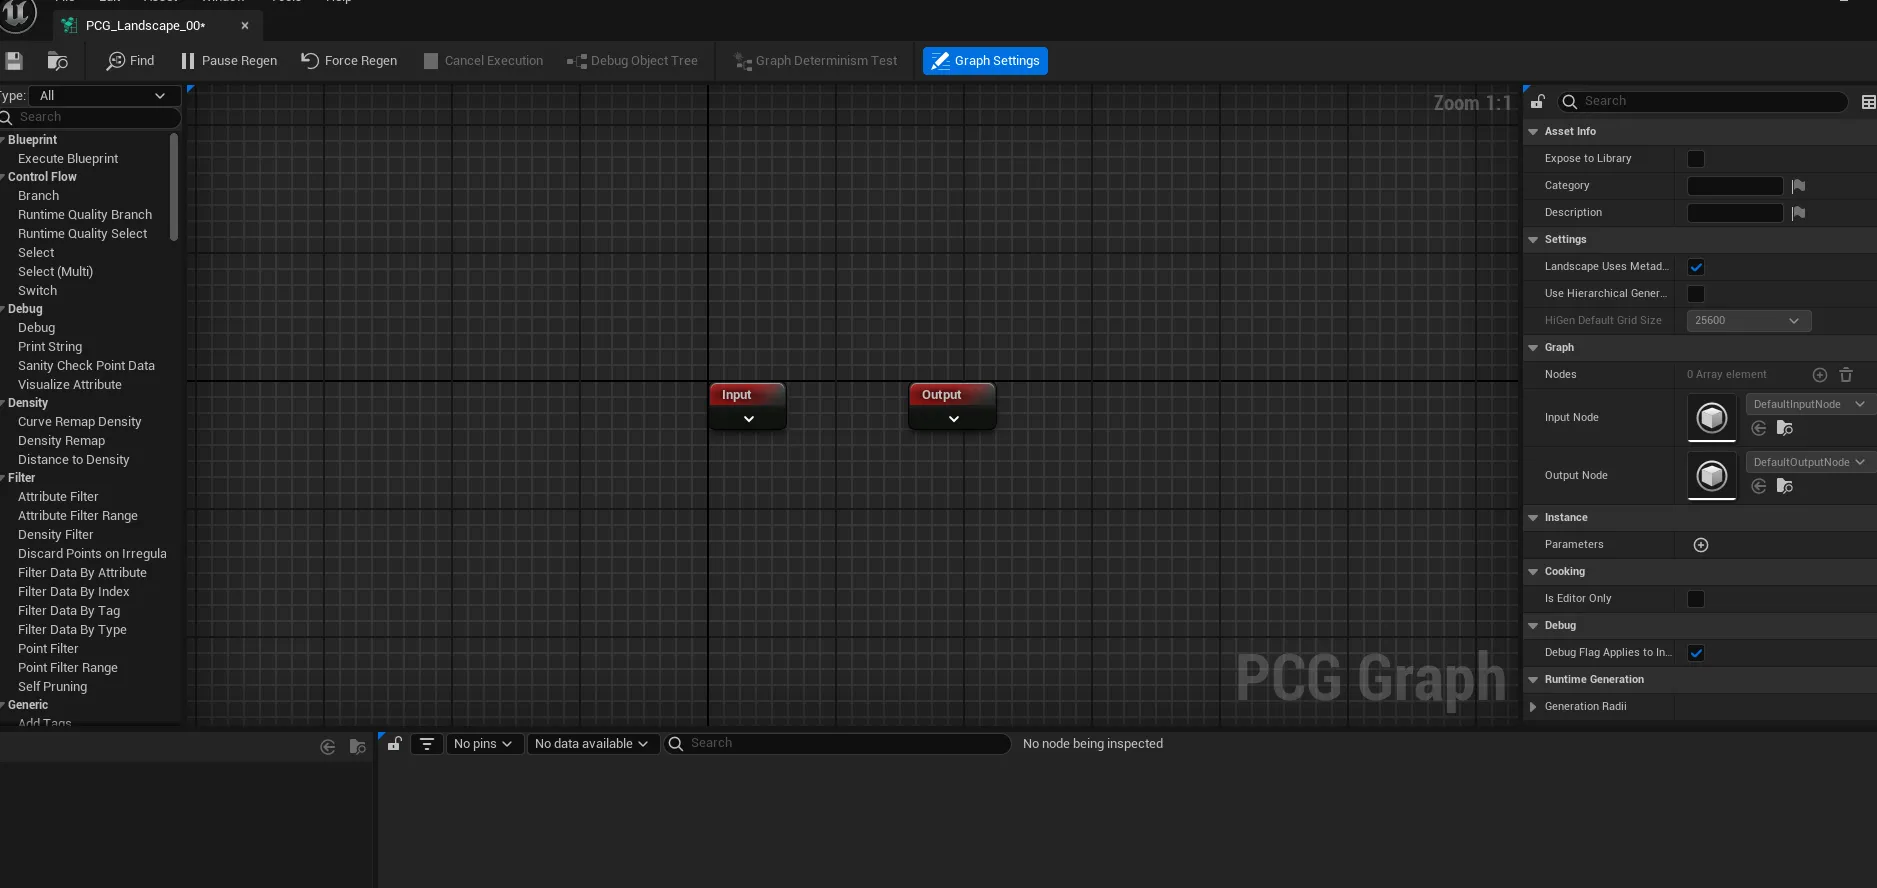Run Graph Determinism Test
The image size is (1877, 888).
point(816,61)
